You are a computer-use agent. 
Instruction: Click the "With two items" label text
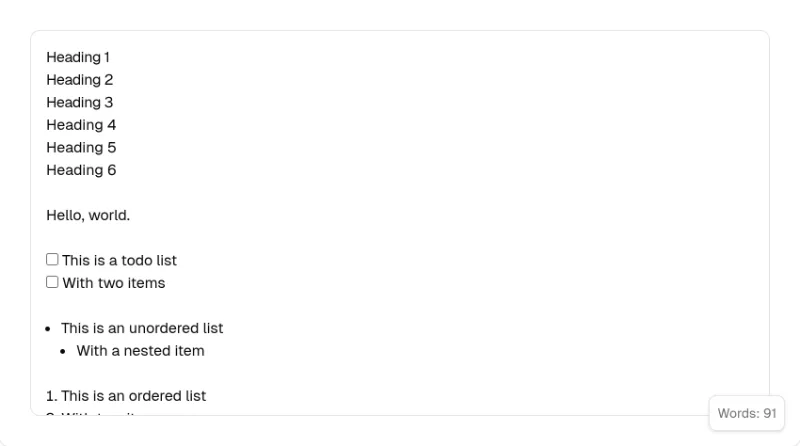(x=114, y=283)
